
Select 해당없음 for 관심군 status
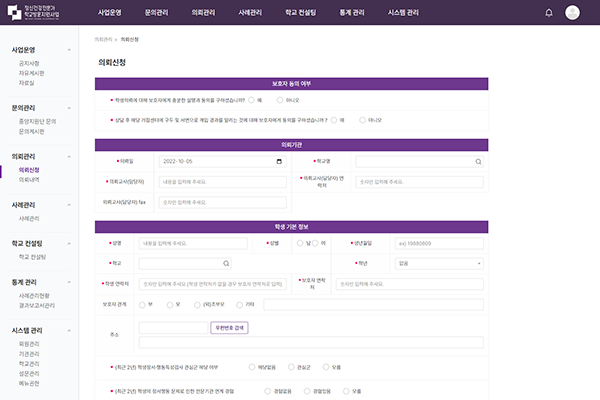pos(251,367)
